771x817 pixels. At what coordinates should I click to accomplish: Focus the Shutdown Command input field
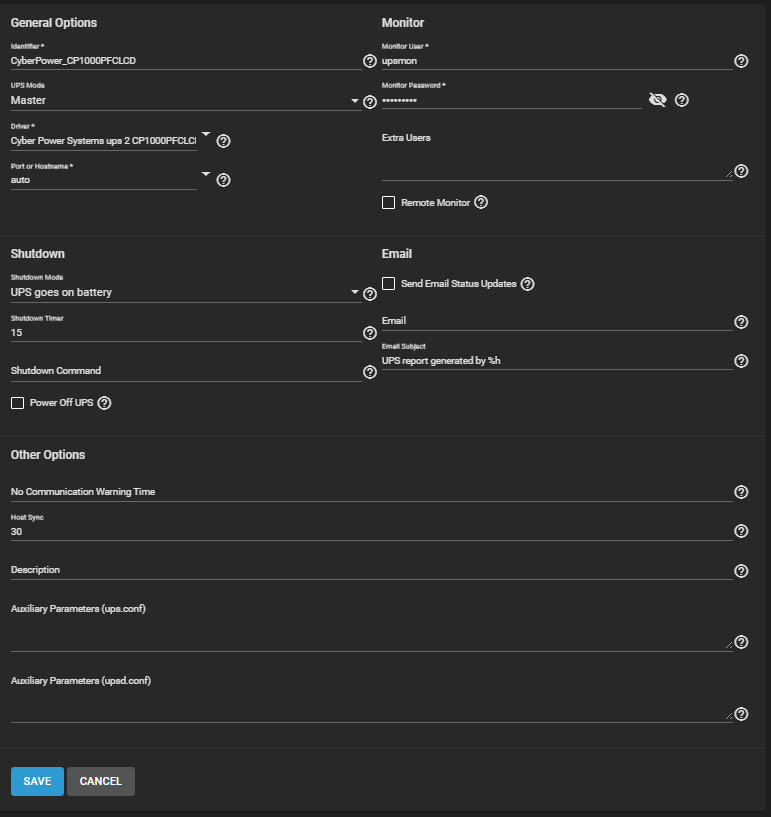coord(186,371)
